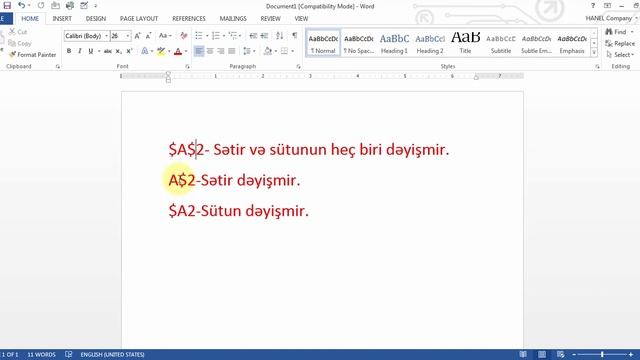Image resolution: width=640 pixels, height=360 pixels.
Task: Open the REFERENCES tab
Action: (x=189, y=18)
